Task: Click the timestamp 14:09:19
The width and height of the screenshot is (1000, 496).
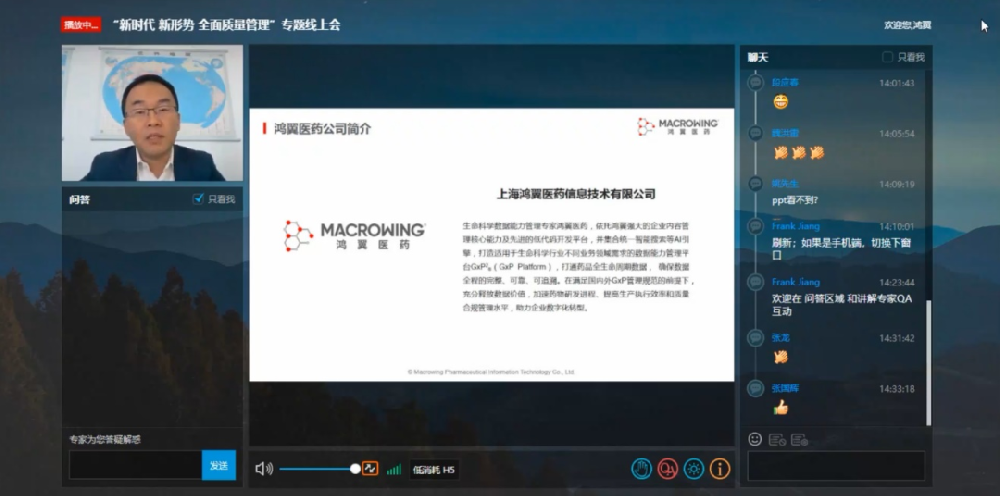Action: [x=897, y=184]
